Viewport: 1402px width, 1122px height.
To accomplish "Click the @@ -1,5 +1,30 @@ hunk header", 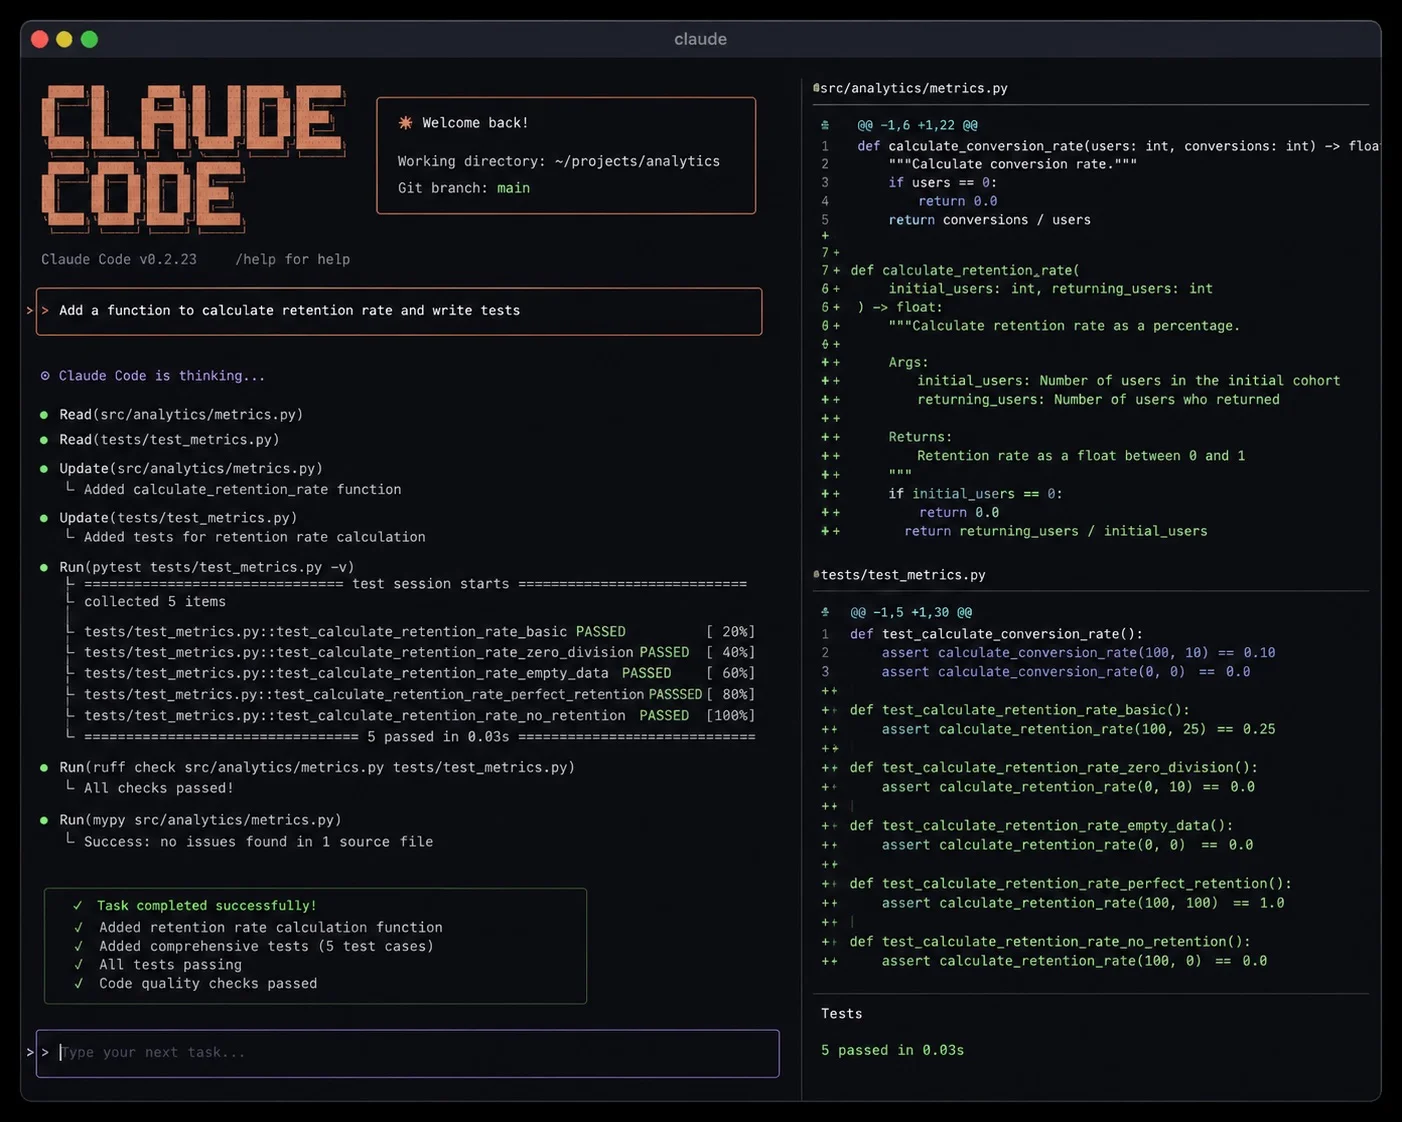I will pyautogui.click(x=911, y=612).
